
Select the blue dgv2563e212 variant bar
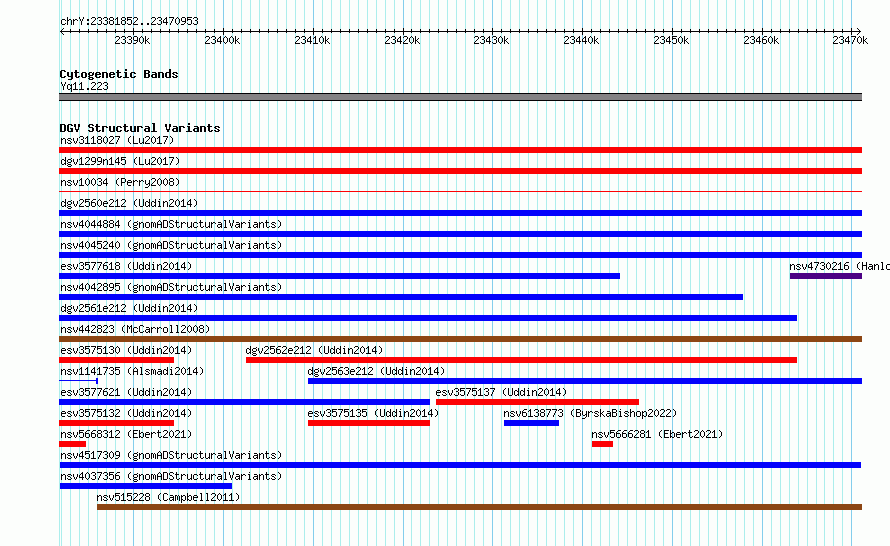coord(585,381)
